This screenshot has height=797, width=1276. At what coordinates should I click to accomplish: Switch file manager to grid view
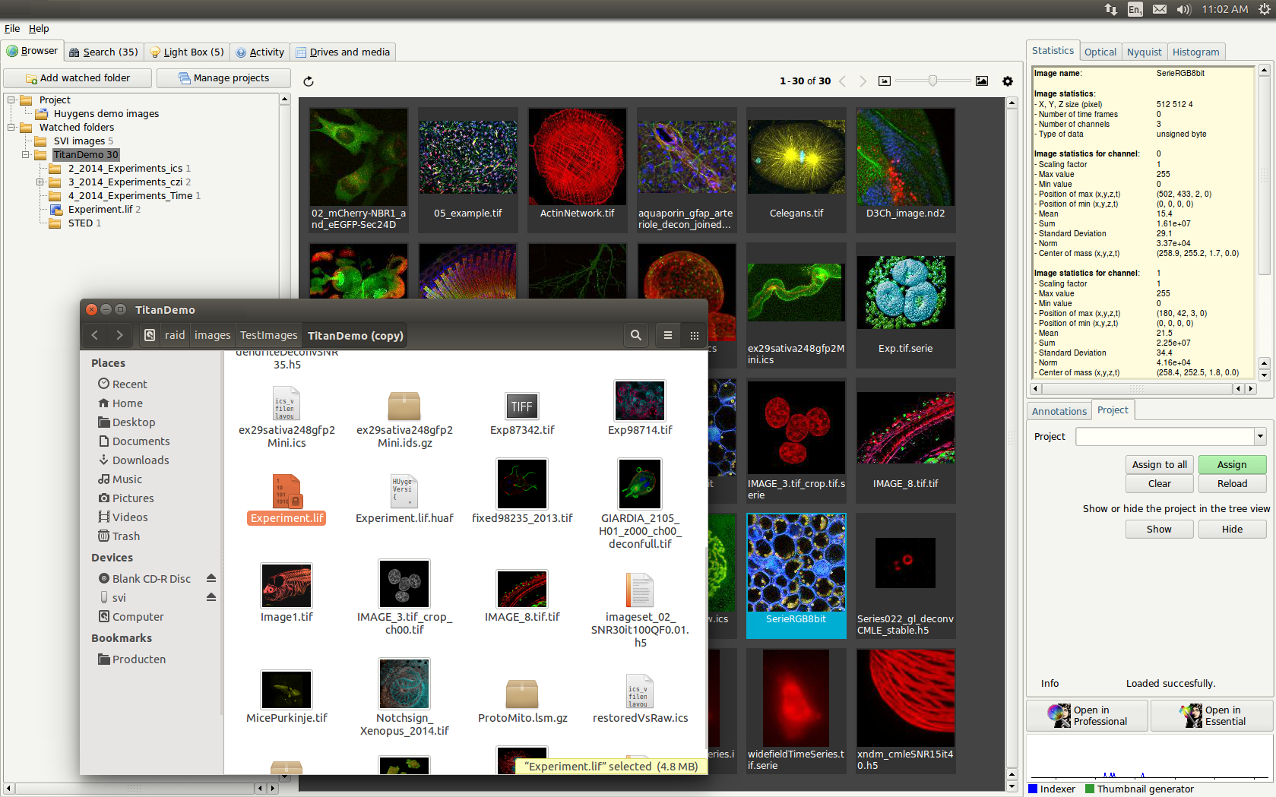pyautogui.click(x=694, y=336)
